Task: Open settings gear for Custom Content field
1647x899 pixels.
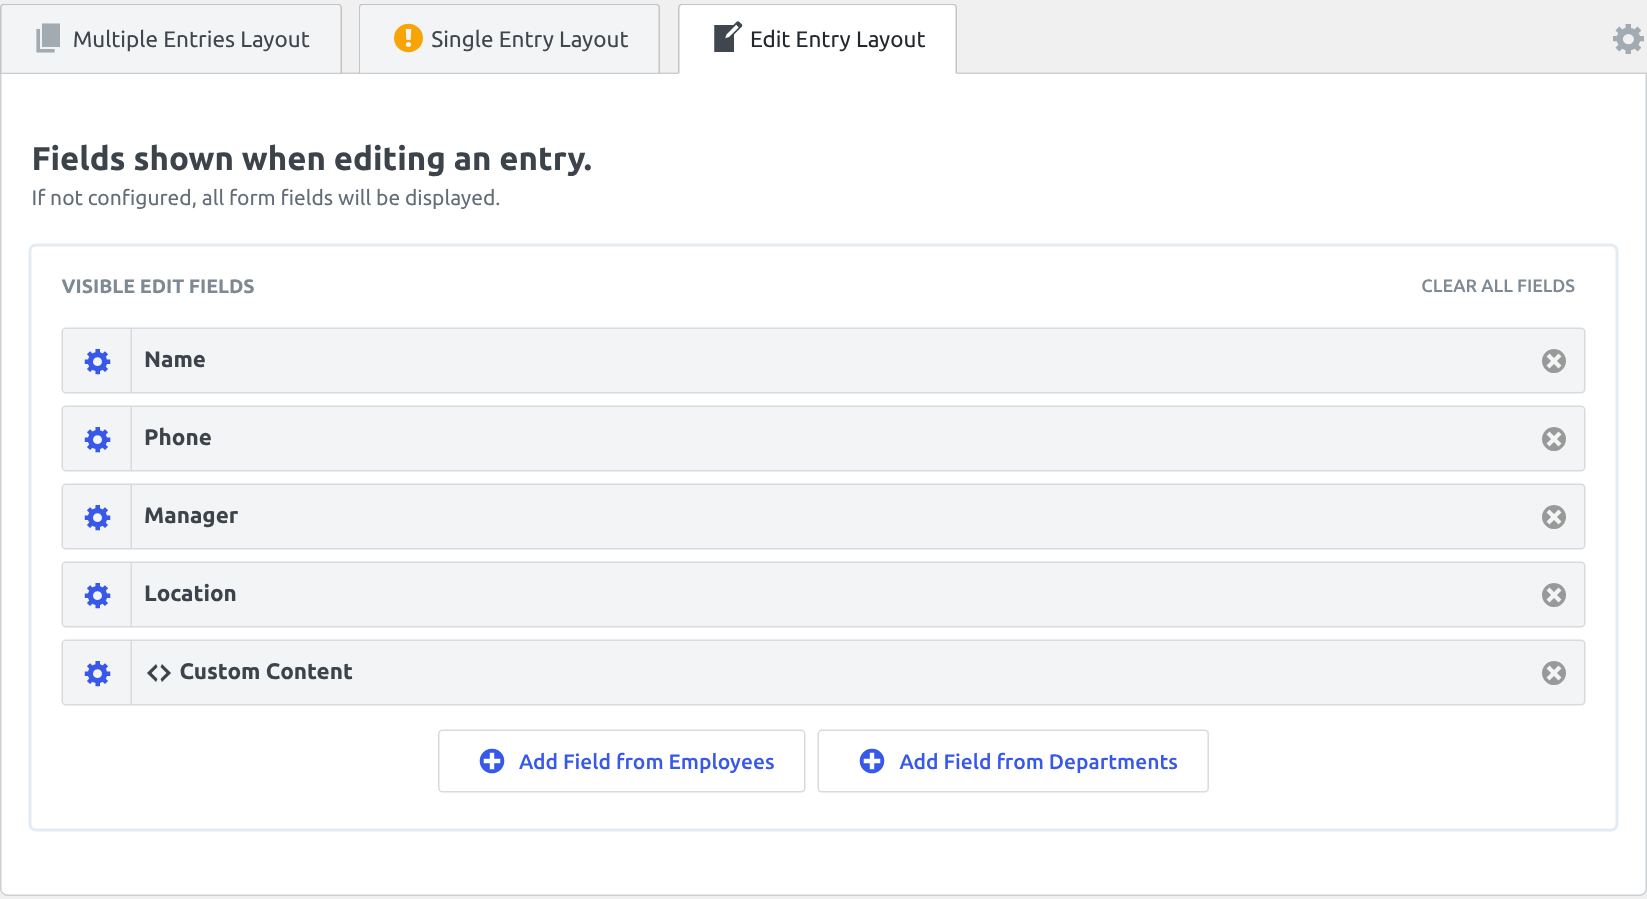Action: click(97, 673)
